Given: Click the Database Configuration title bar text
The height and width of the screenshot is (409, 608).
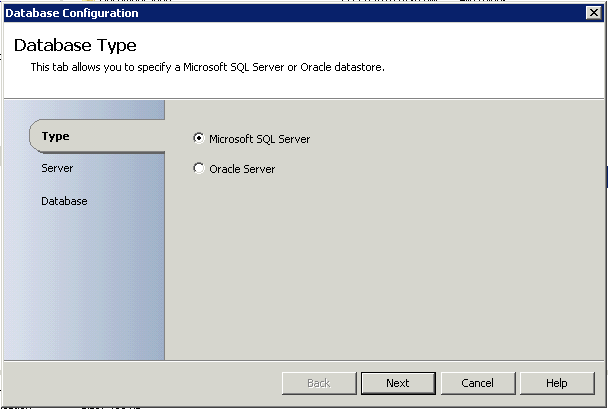Looking at the screenshot, I should 72,13.
